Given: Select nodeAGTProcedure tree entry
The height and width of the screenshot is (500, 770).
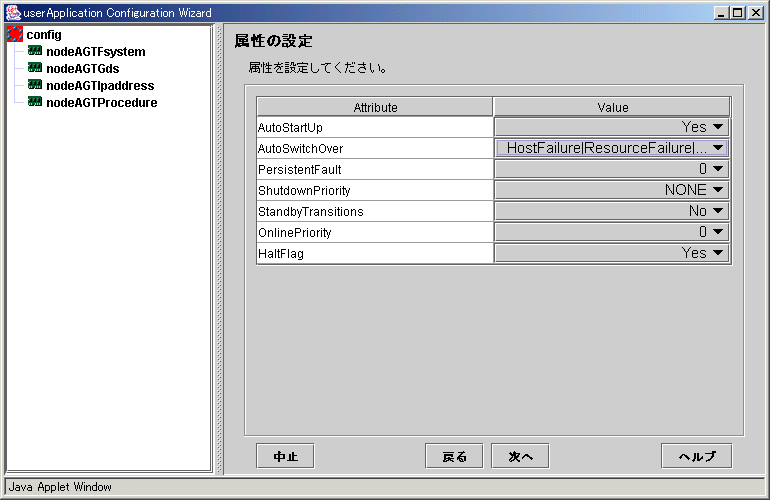Looking at the screenshot, I should [102, 103].
